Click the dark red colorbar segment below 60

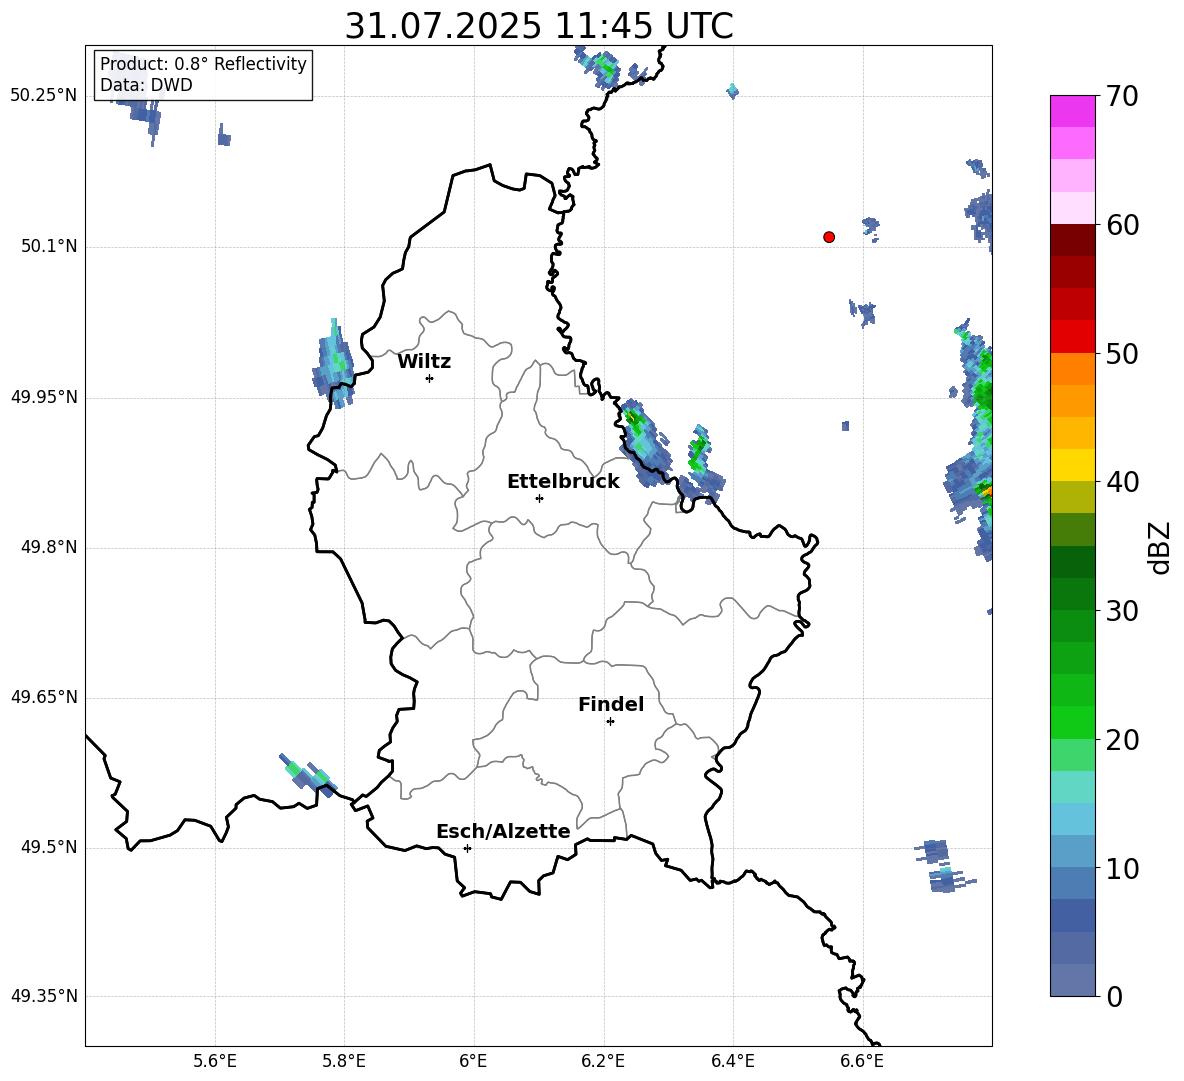(1073, 240)
